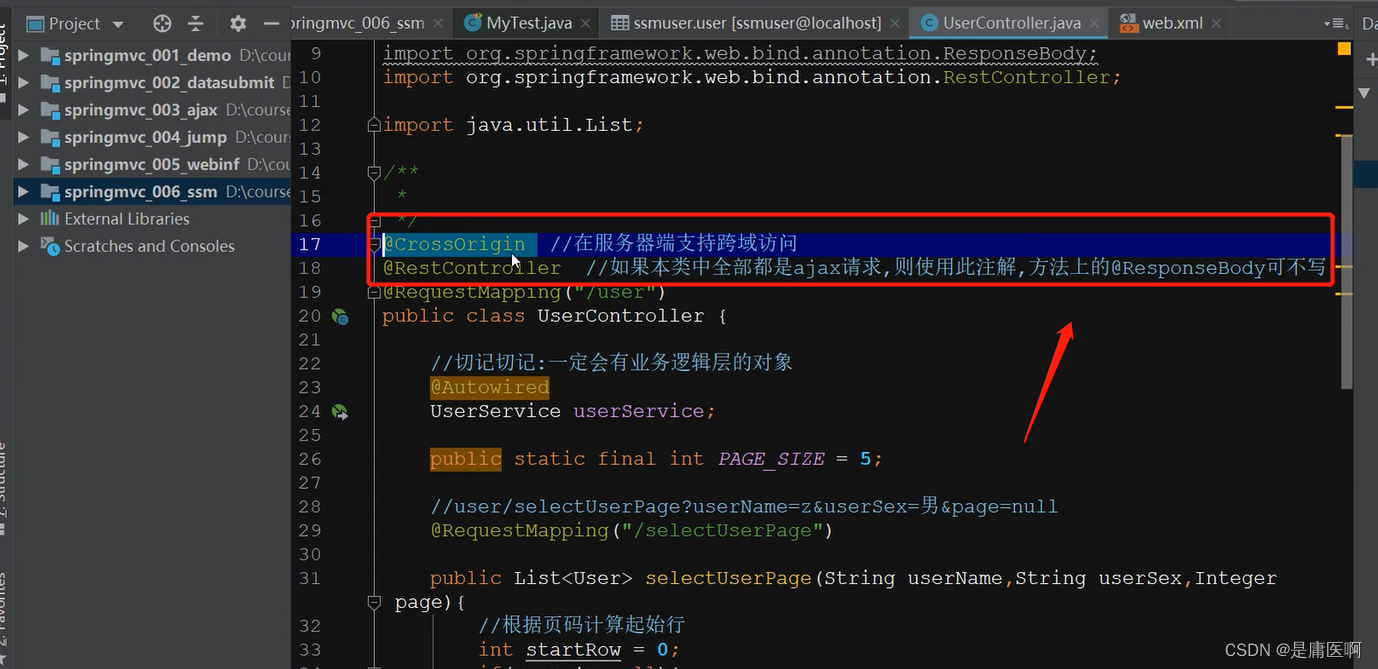This screenshot has height=669, width=1378.
Task: Expand the springmvc_001_demo module
Action: click(24, 56)
